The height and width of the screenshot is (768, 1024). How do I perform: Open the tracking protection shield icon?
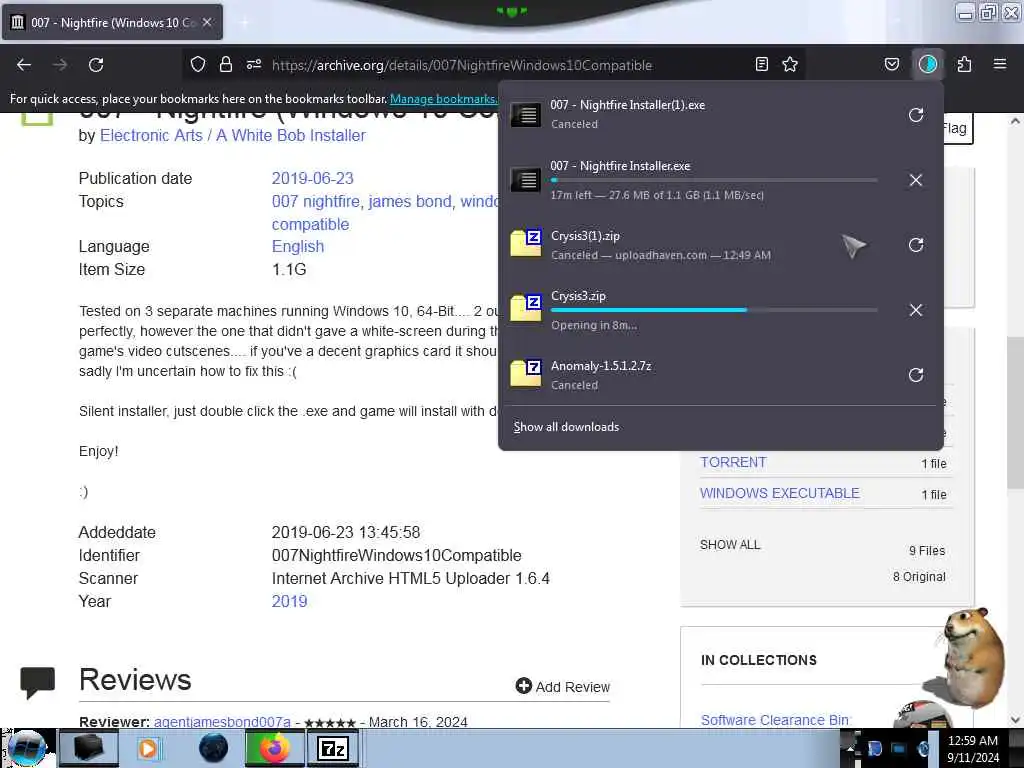point(198,64)
